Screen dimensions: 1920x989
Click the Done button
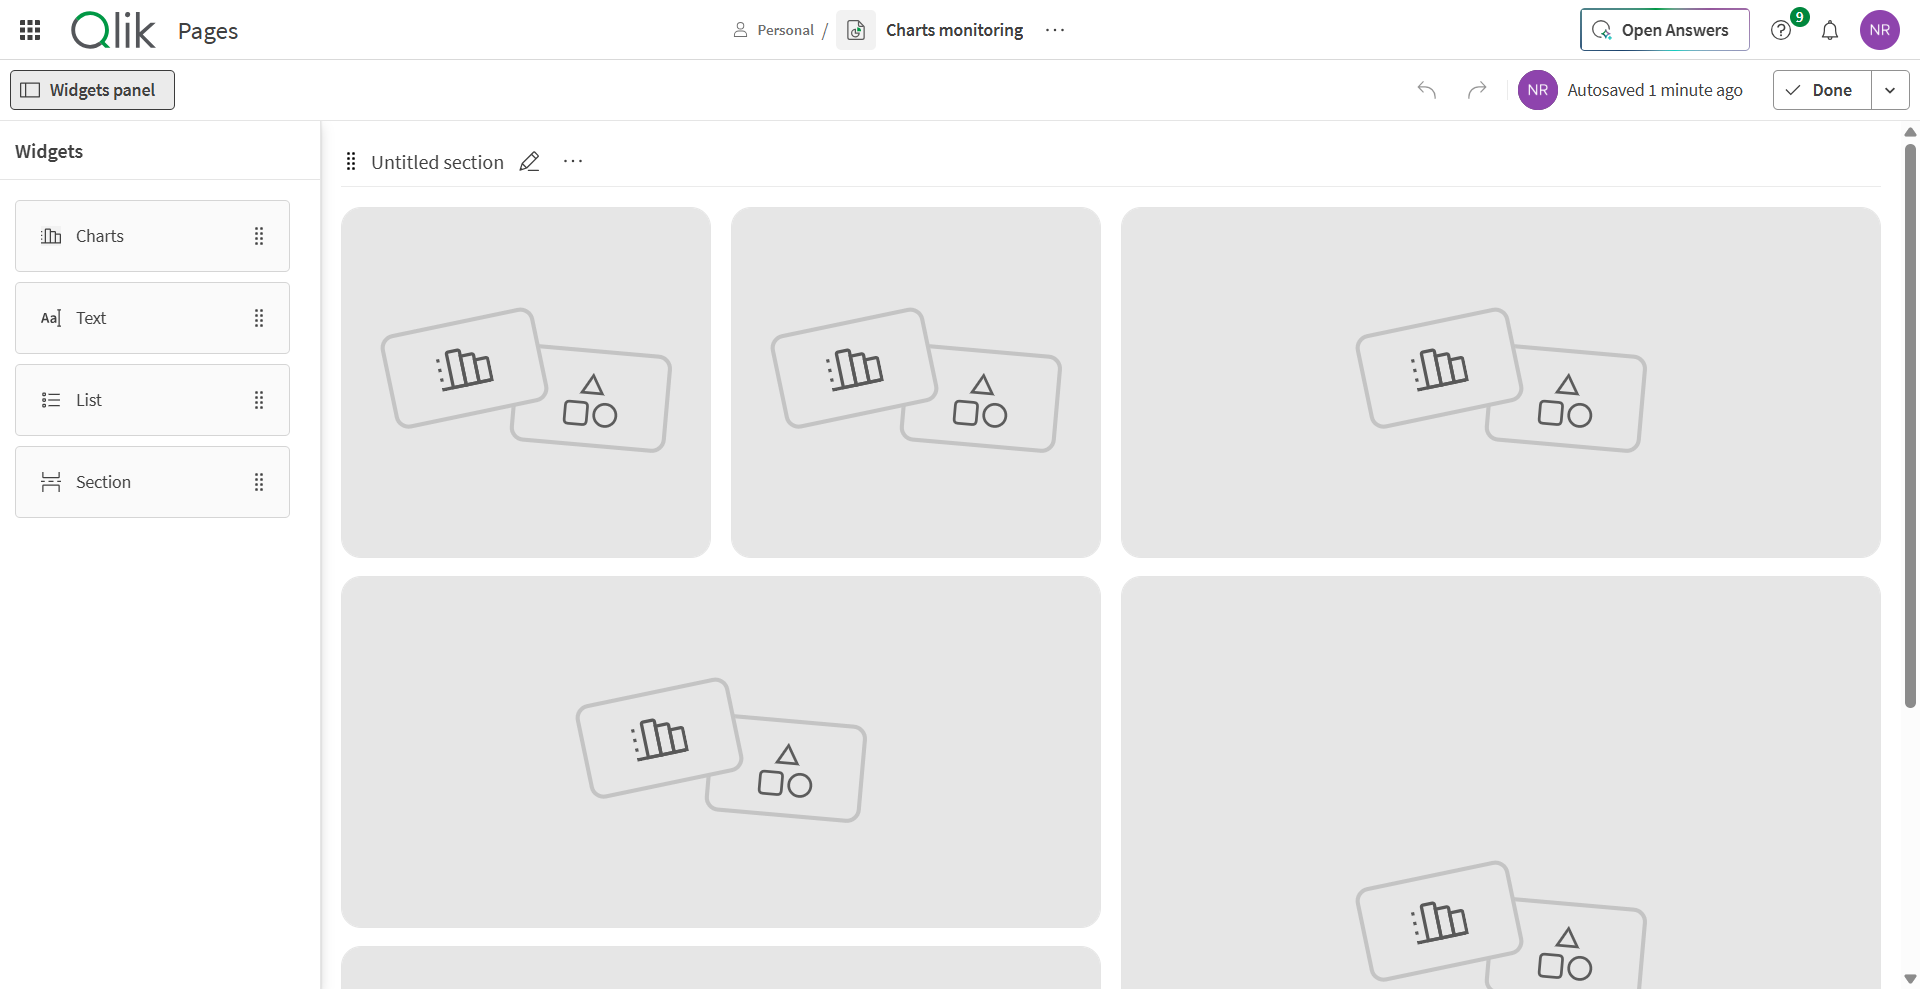point(1821,90)
